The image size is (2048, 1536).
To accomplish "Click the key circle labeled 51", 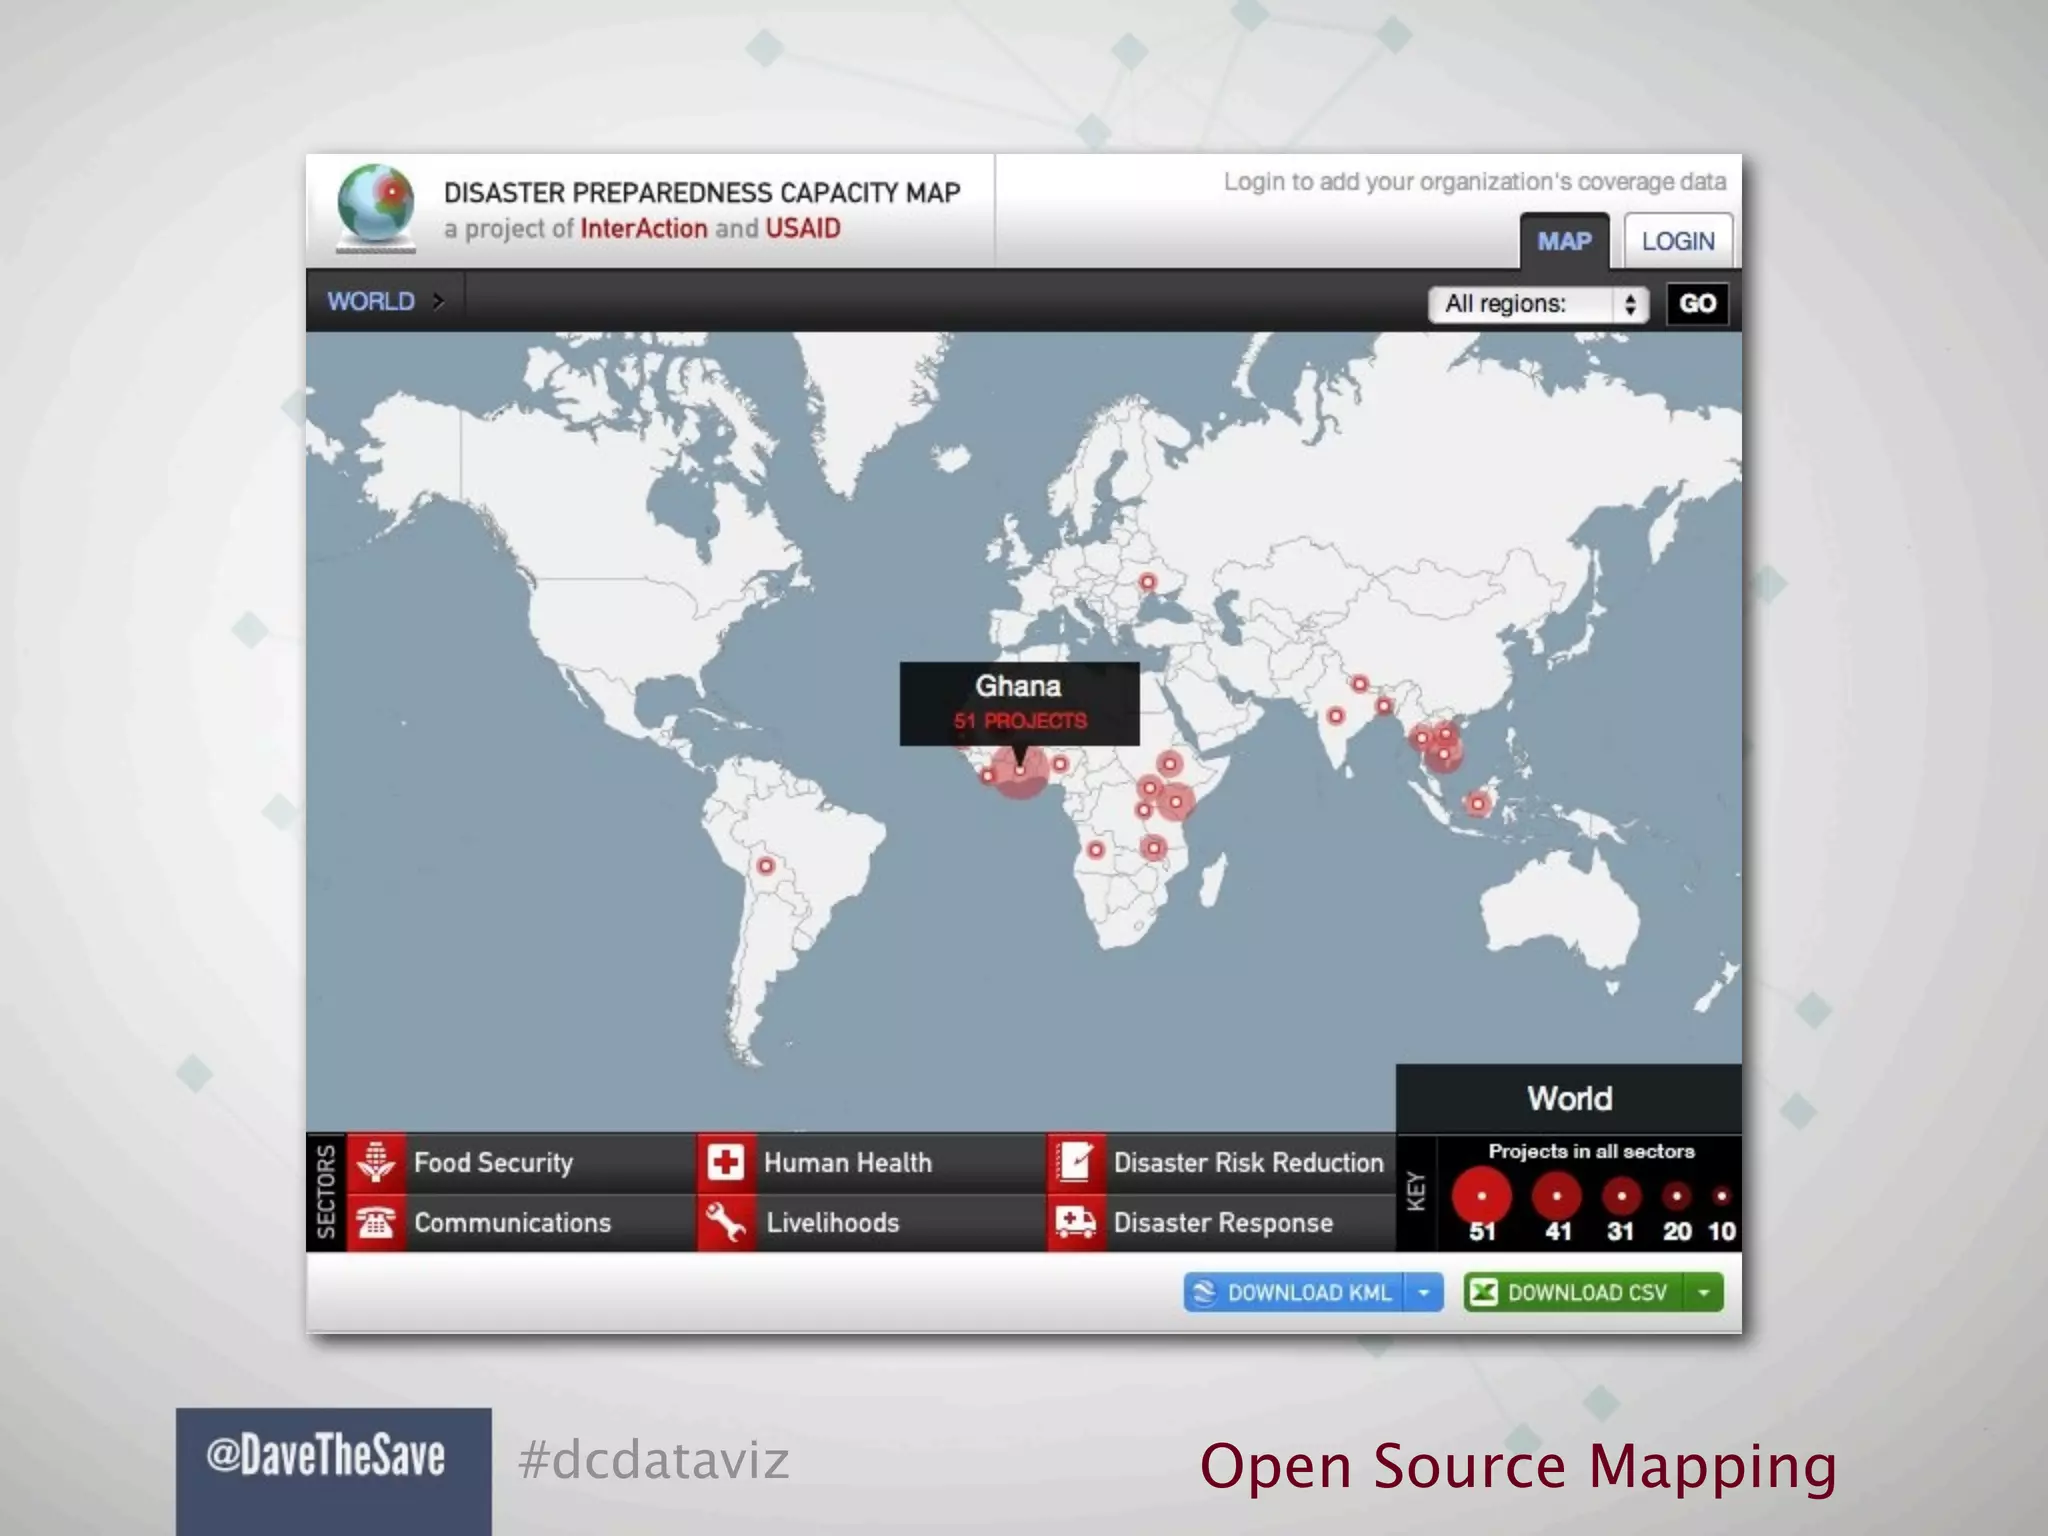I will (1482, 1196).
